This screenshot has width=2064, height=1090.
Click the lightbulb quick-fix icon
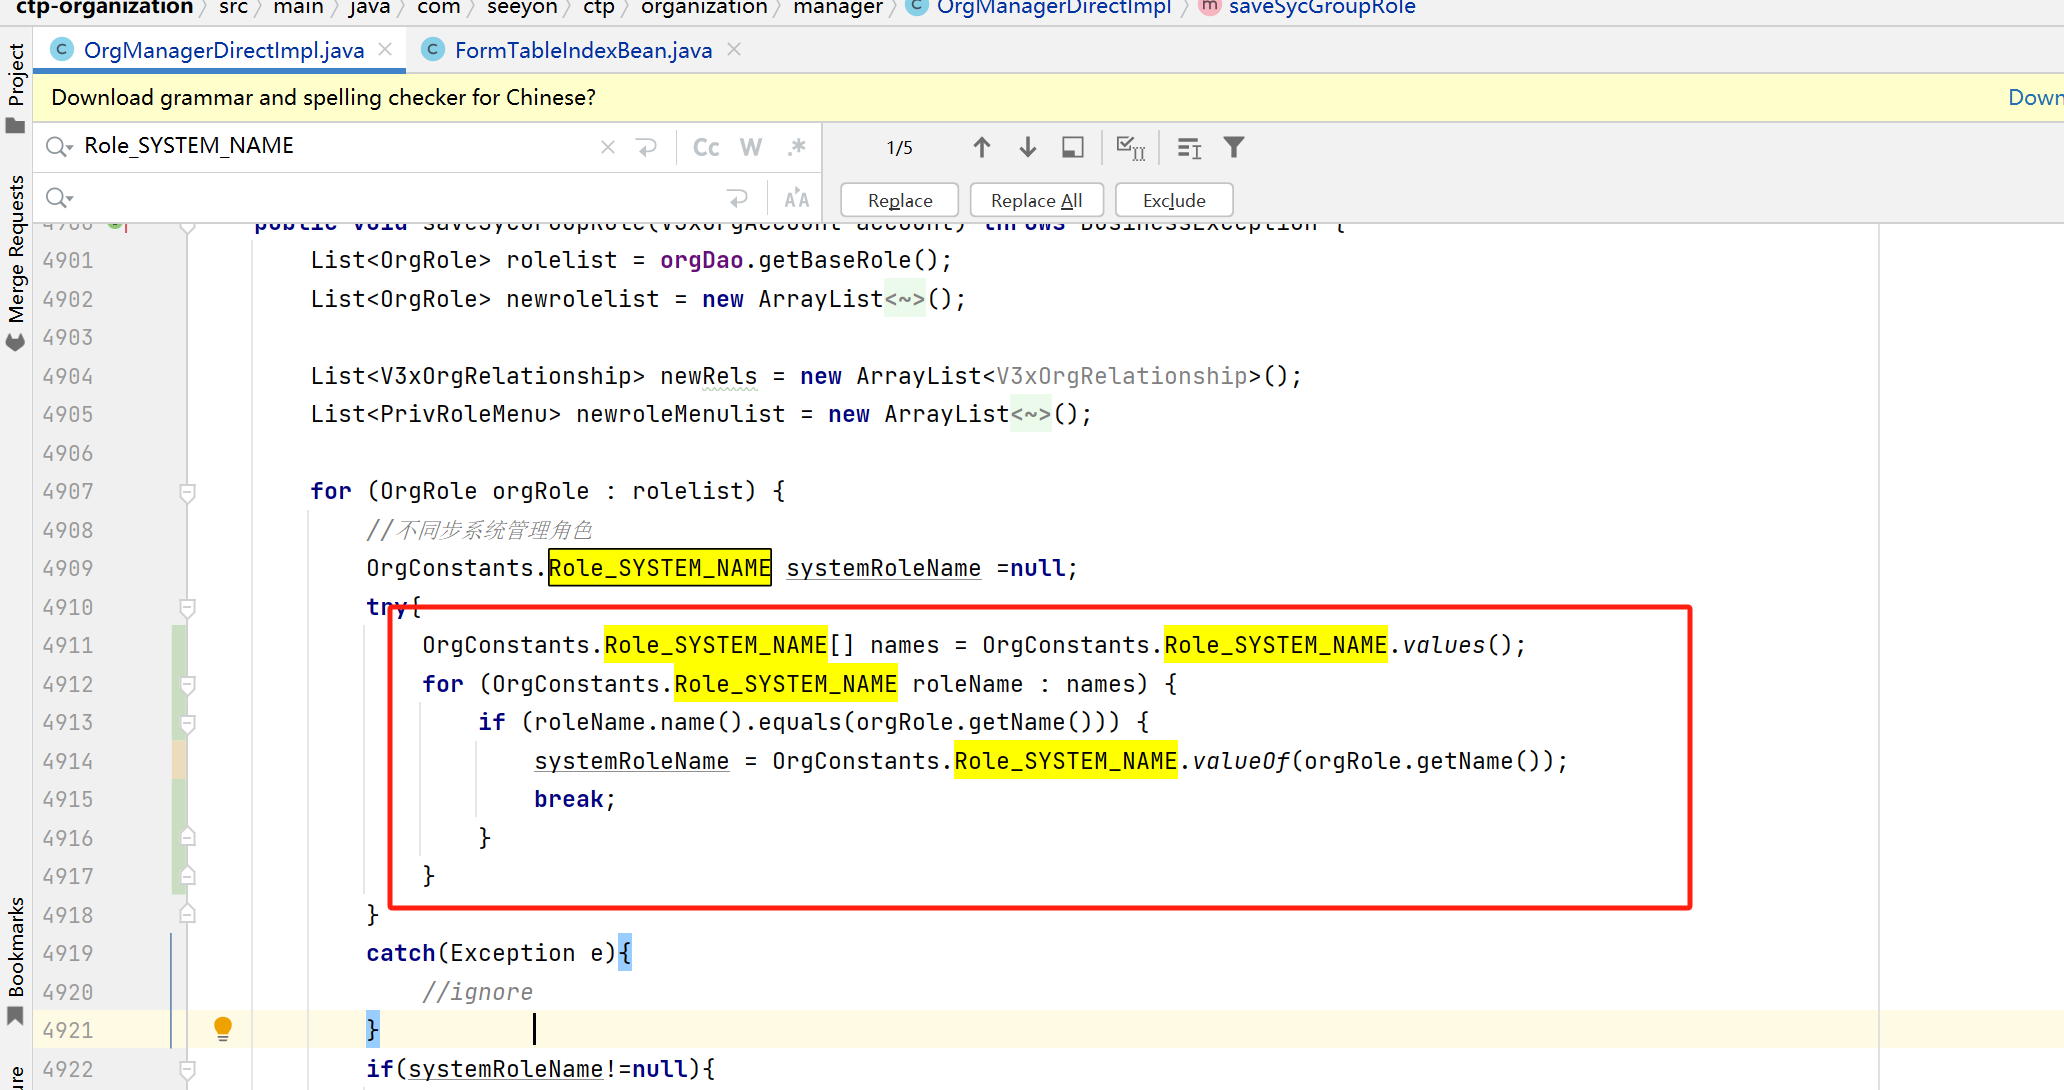coord(223,1028)
